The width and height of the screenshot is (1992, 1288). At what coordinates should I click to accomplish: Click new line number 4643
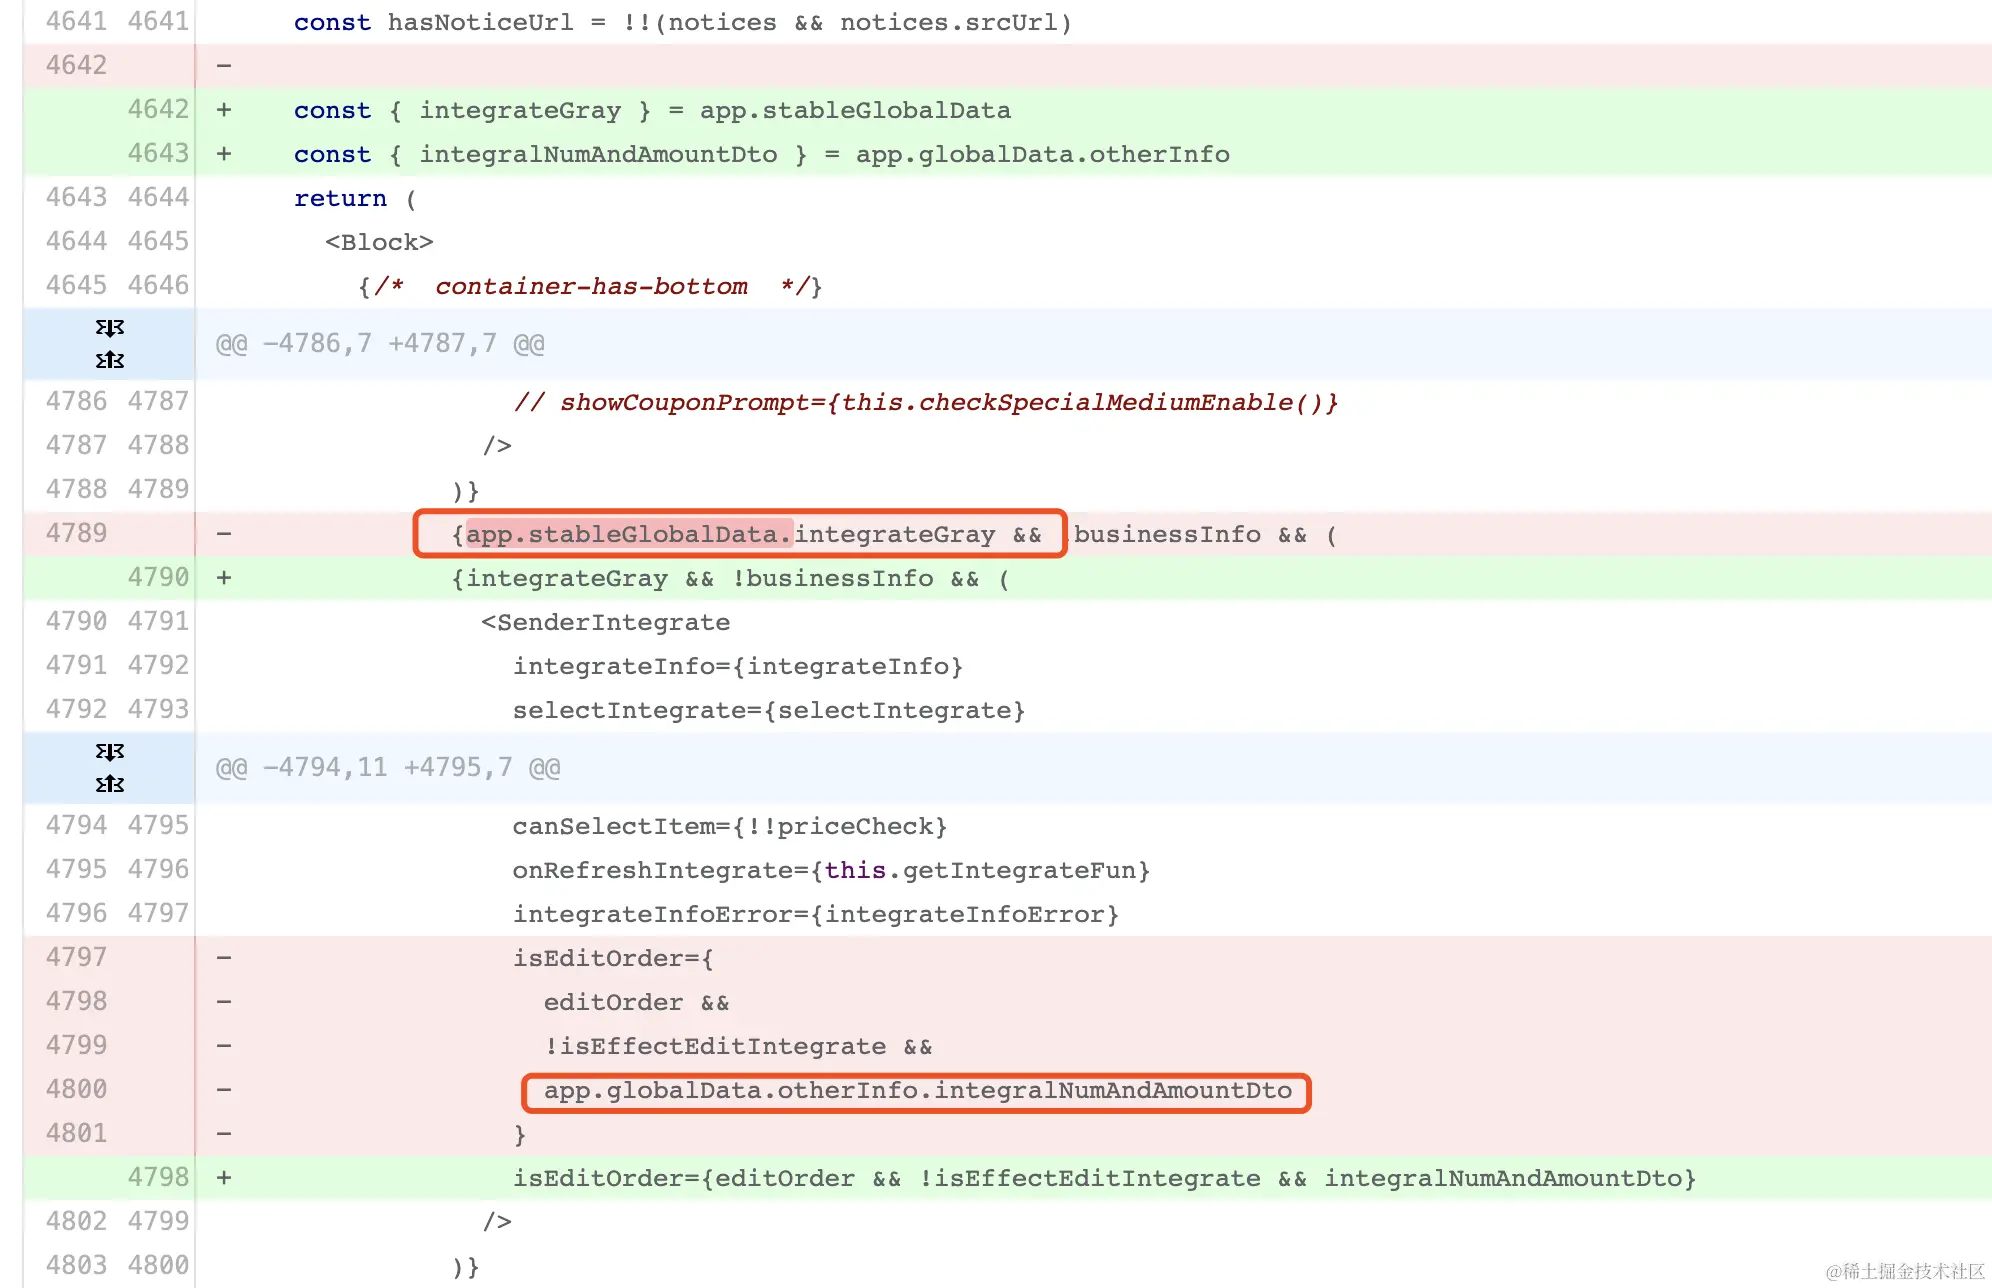[x=158, y=153]
